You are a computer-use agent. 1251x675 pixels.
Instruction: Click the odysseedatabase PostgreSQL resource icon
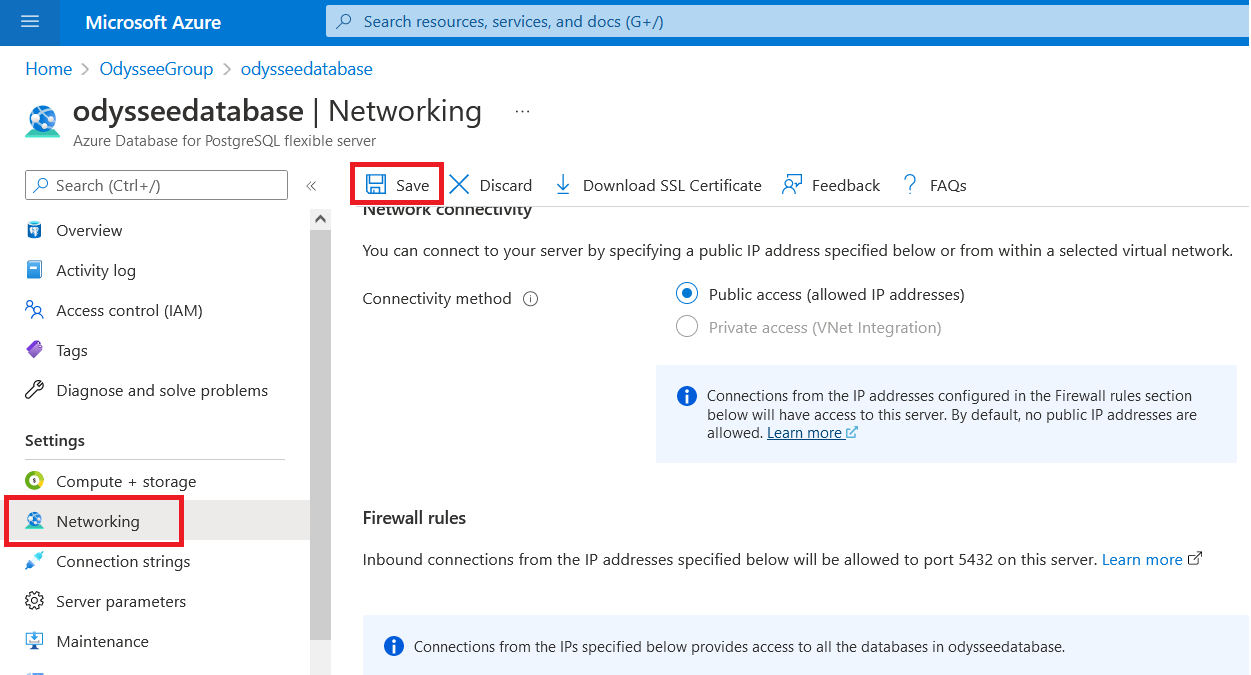(x=43, y=121)
